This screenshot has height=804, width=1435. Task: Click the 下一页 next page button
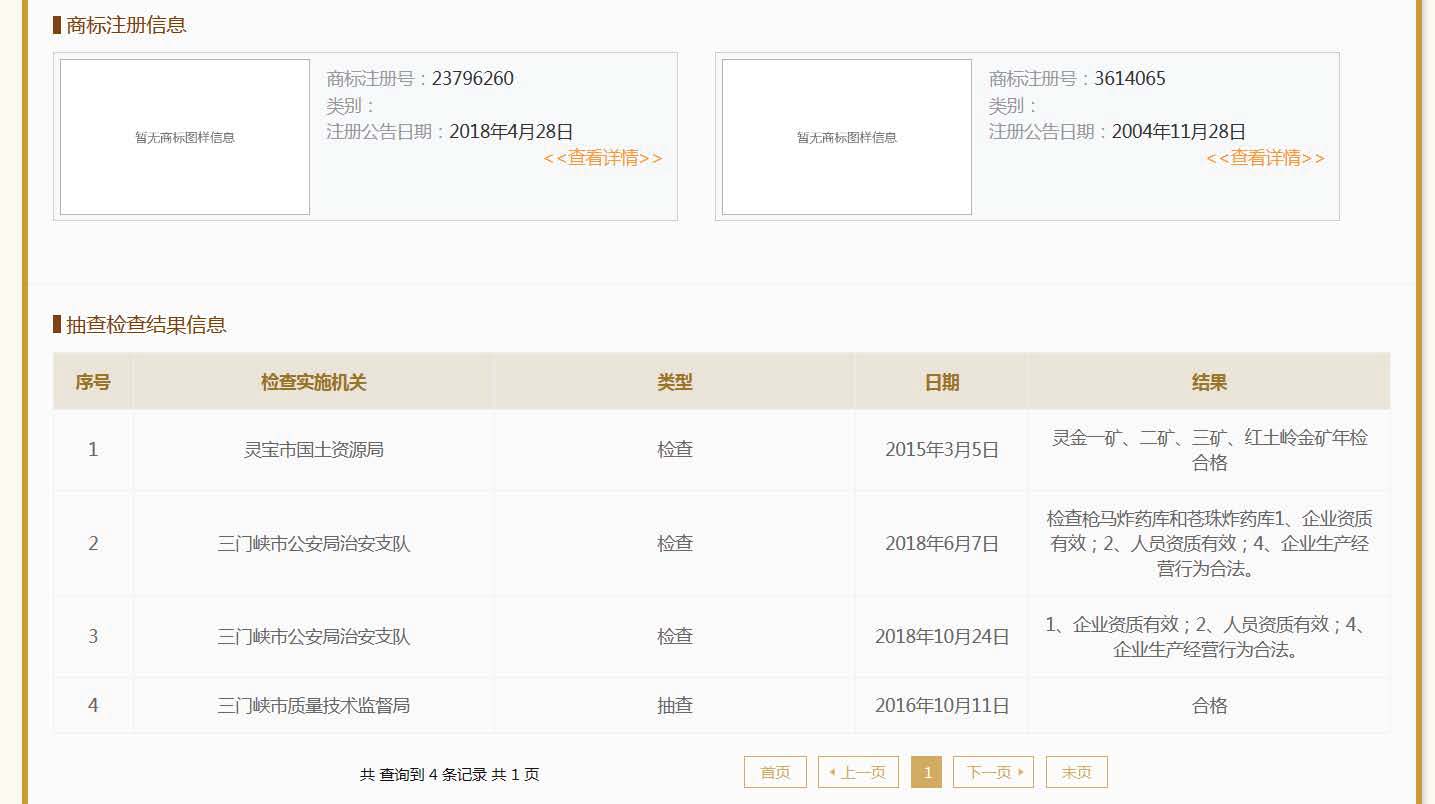coord(993,772)
